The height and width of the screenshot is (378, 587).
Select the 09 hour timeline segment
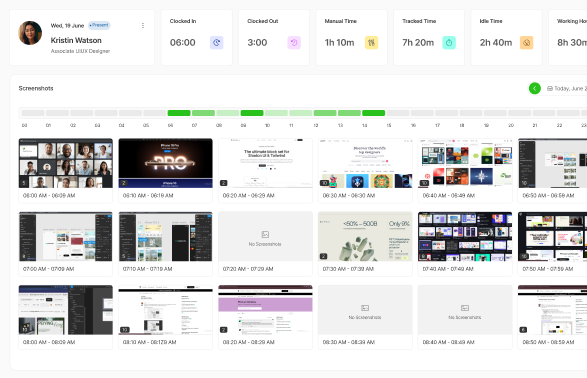pyautogui.click(x=252, y=113)
